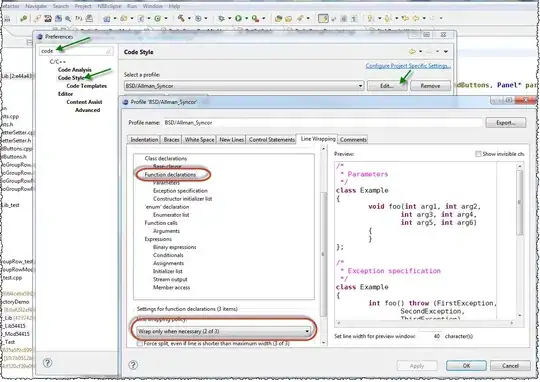Viewport: 540px width, 382px height.
Task: Enable Show invisible characters checkbox
Action: (478, 154)
